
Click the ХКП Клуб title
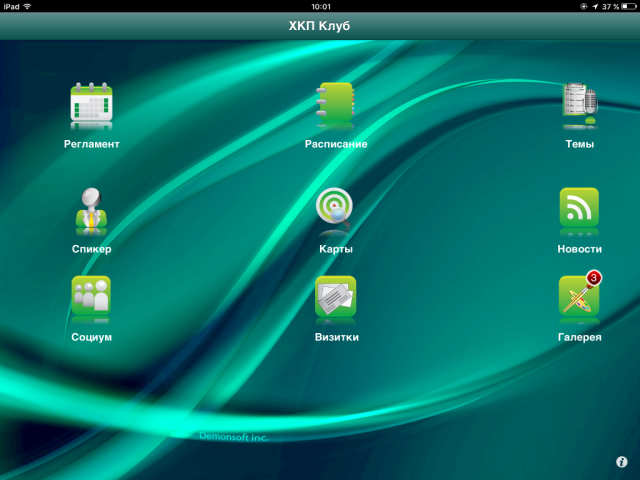point(320,26)
